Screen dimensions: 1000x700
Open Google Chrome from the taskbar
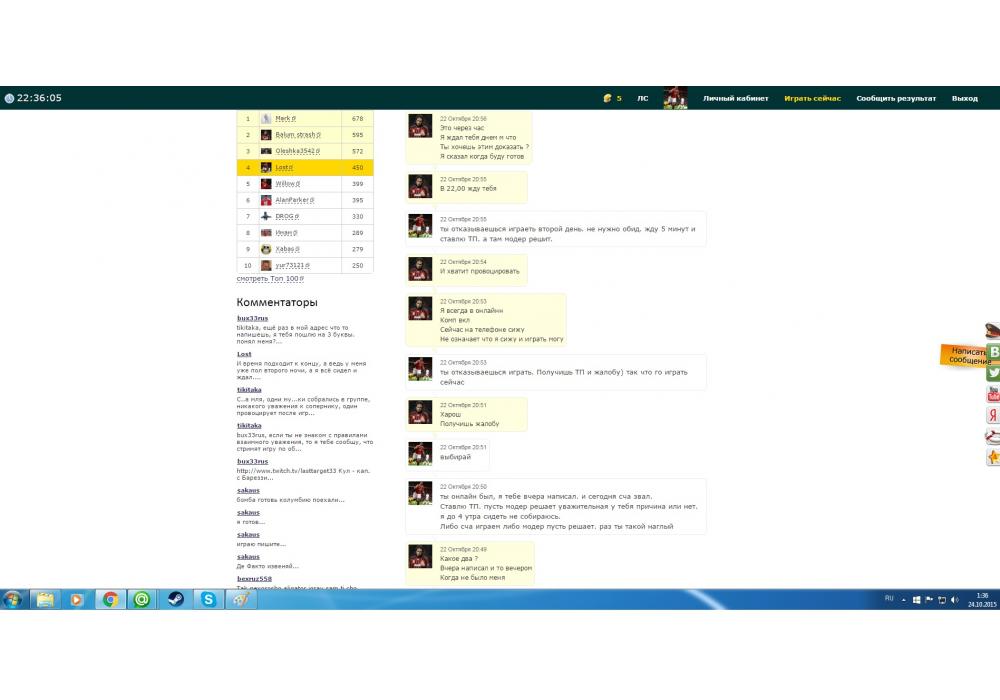(110, 599)
